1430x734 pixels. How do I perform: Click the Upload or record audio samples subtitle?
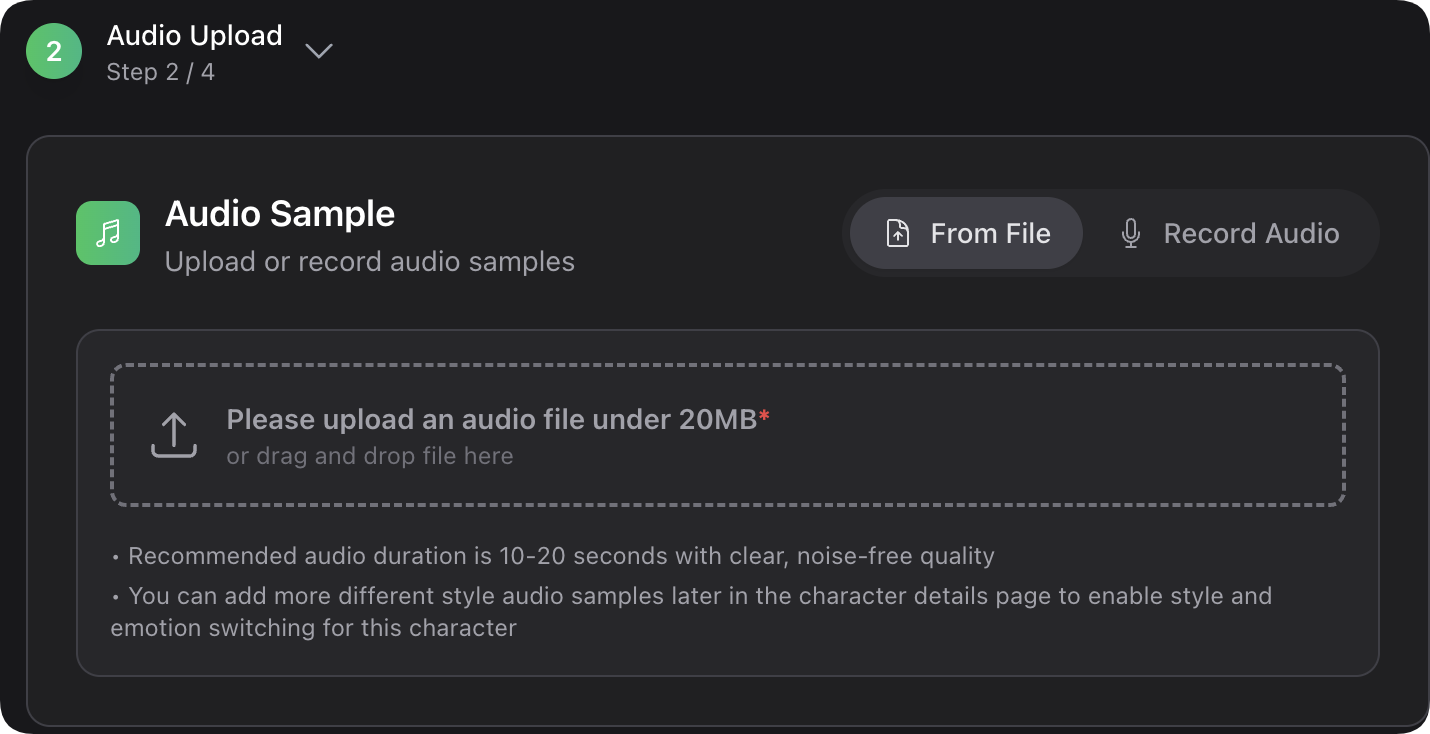369,262
